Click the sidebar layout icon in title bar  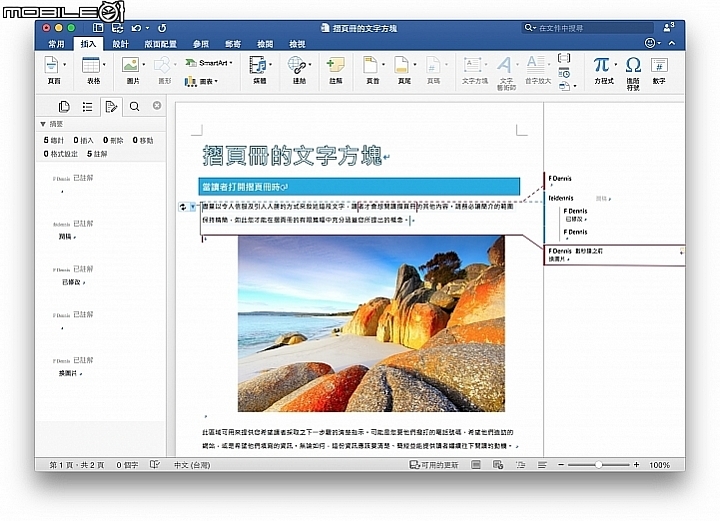coord(98,28)
